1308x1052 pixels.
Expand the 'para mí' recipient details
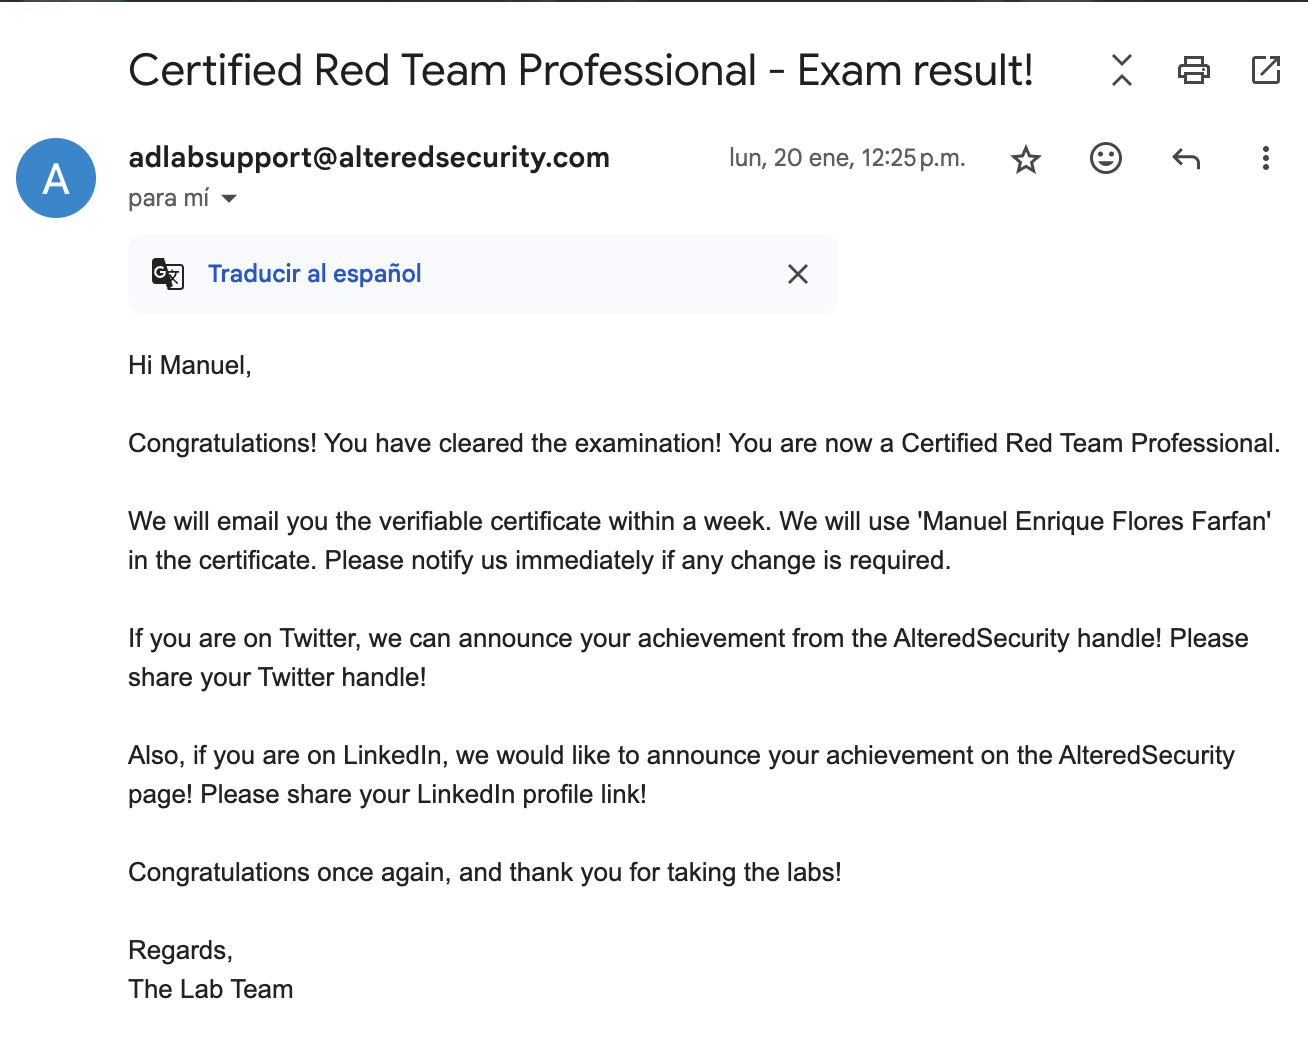pos(229,198)
